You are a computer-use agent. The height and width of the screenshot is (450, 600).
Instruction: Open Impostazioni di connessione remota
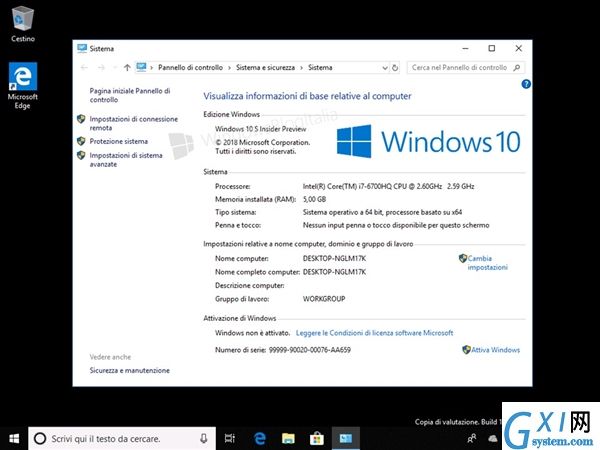pos(134,123)
